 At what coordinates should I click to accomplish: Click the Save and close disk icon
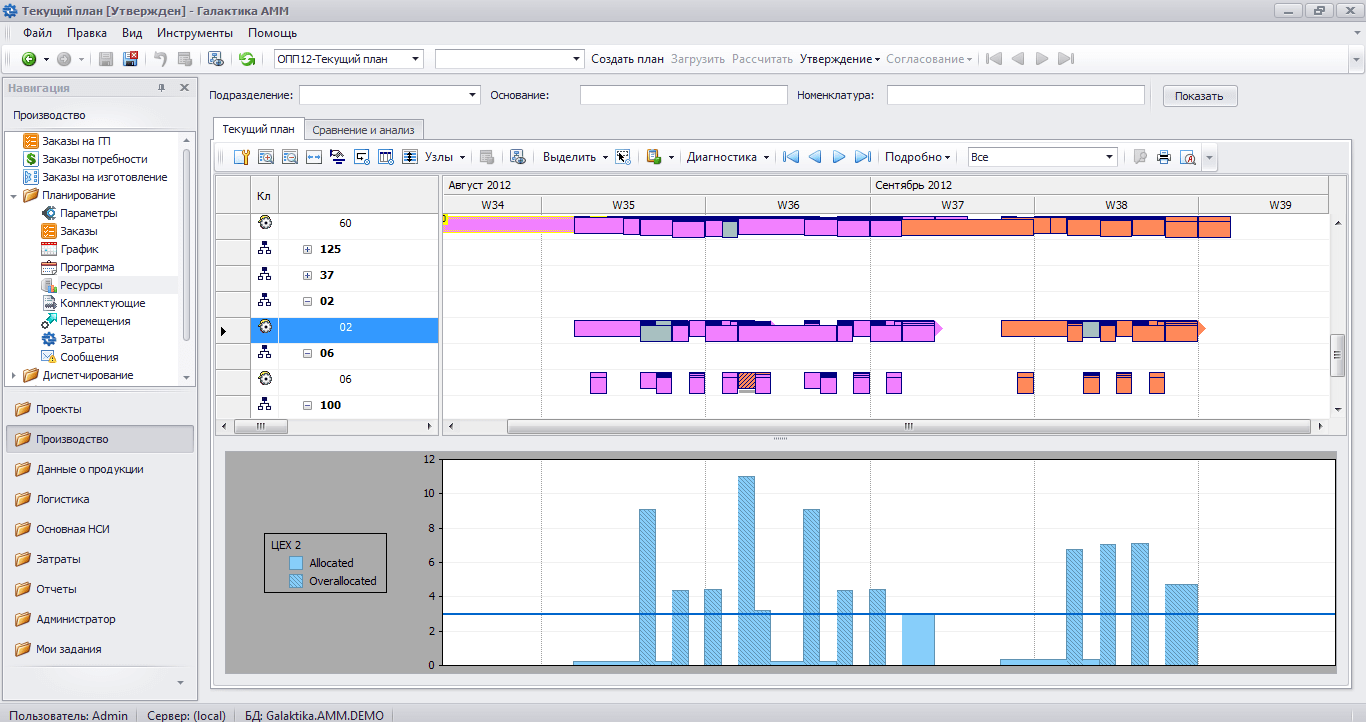(130, 59)
